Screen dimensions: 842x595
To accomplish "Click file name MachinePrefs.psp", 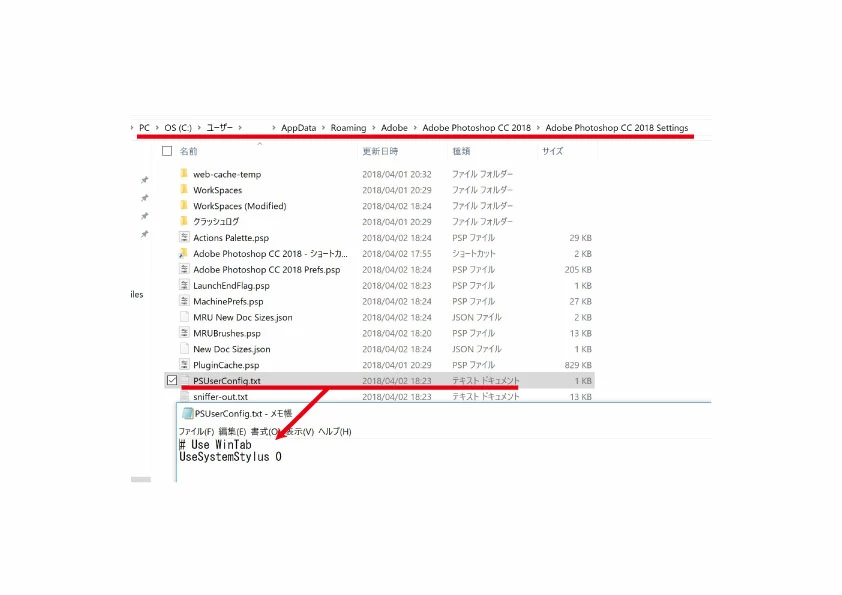I will click(x=228, y=301).
